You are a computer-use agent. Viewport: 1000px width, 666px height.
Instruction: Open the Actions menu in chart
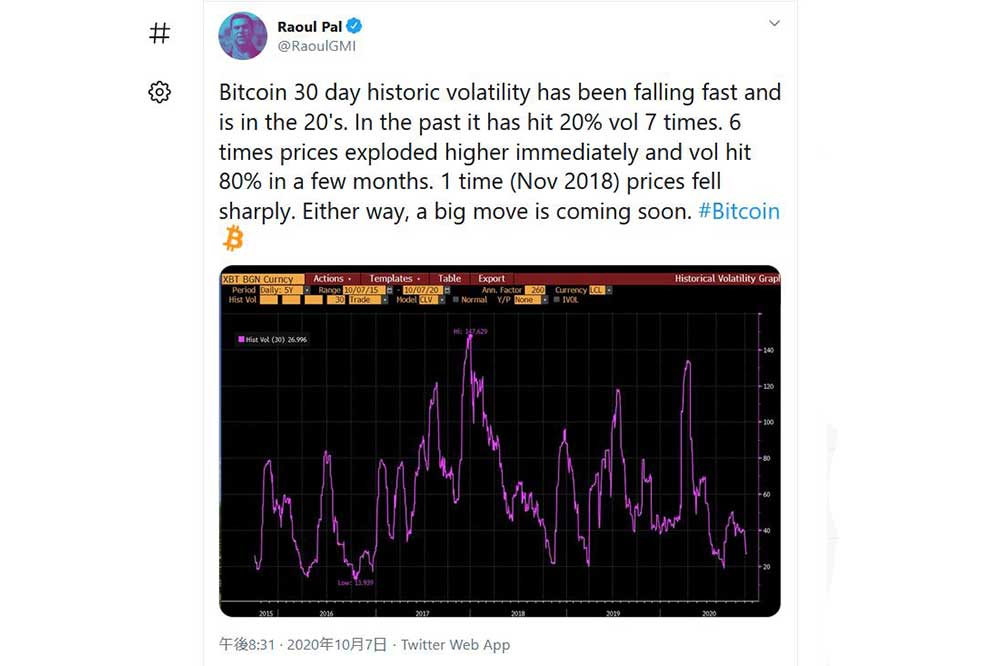point(332,279)
